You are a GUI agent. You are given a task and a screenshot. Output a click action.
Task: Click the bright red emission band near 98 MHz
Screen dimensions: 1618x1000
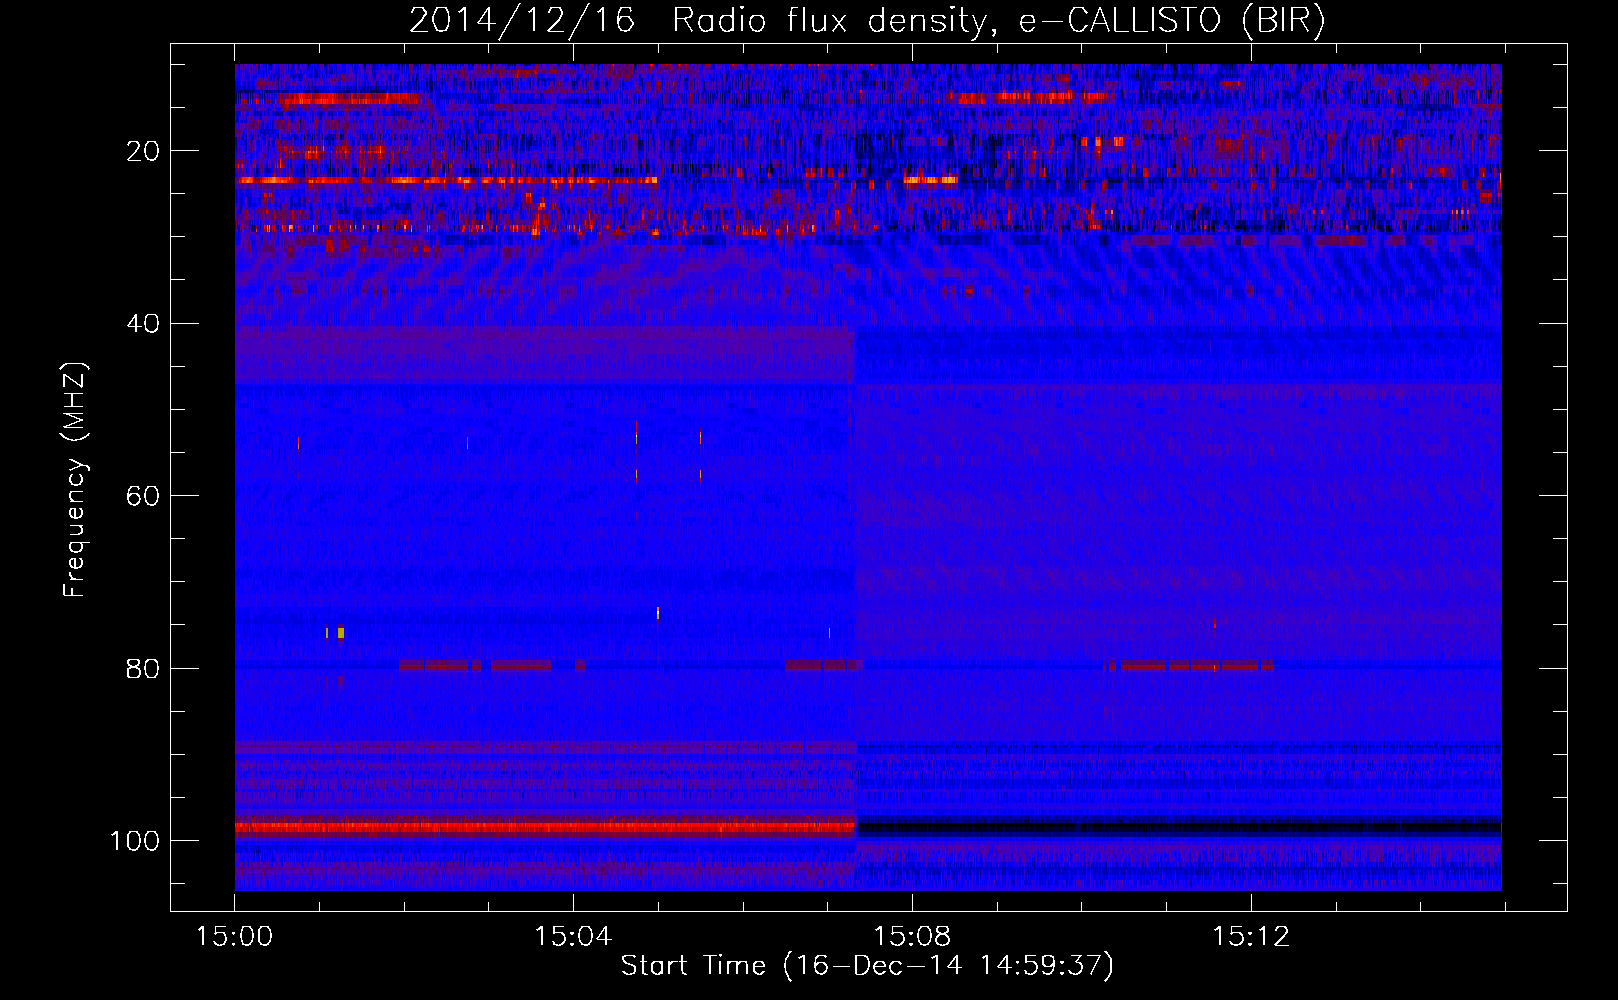coord(545,827)
